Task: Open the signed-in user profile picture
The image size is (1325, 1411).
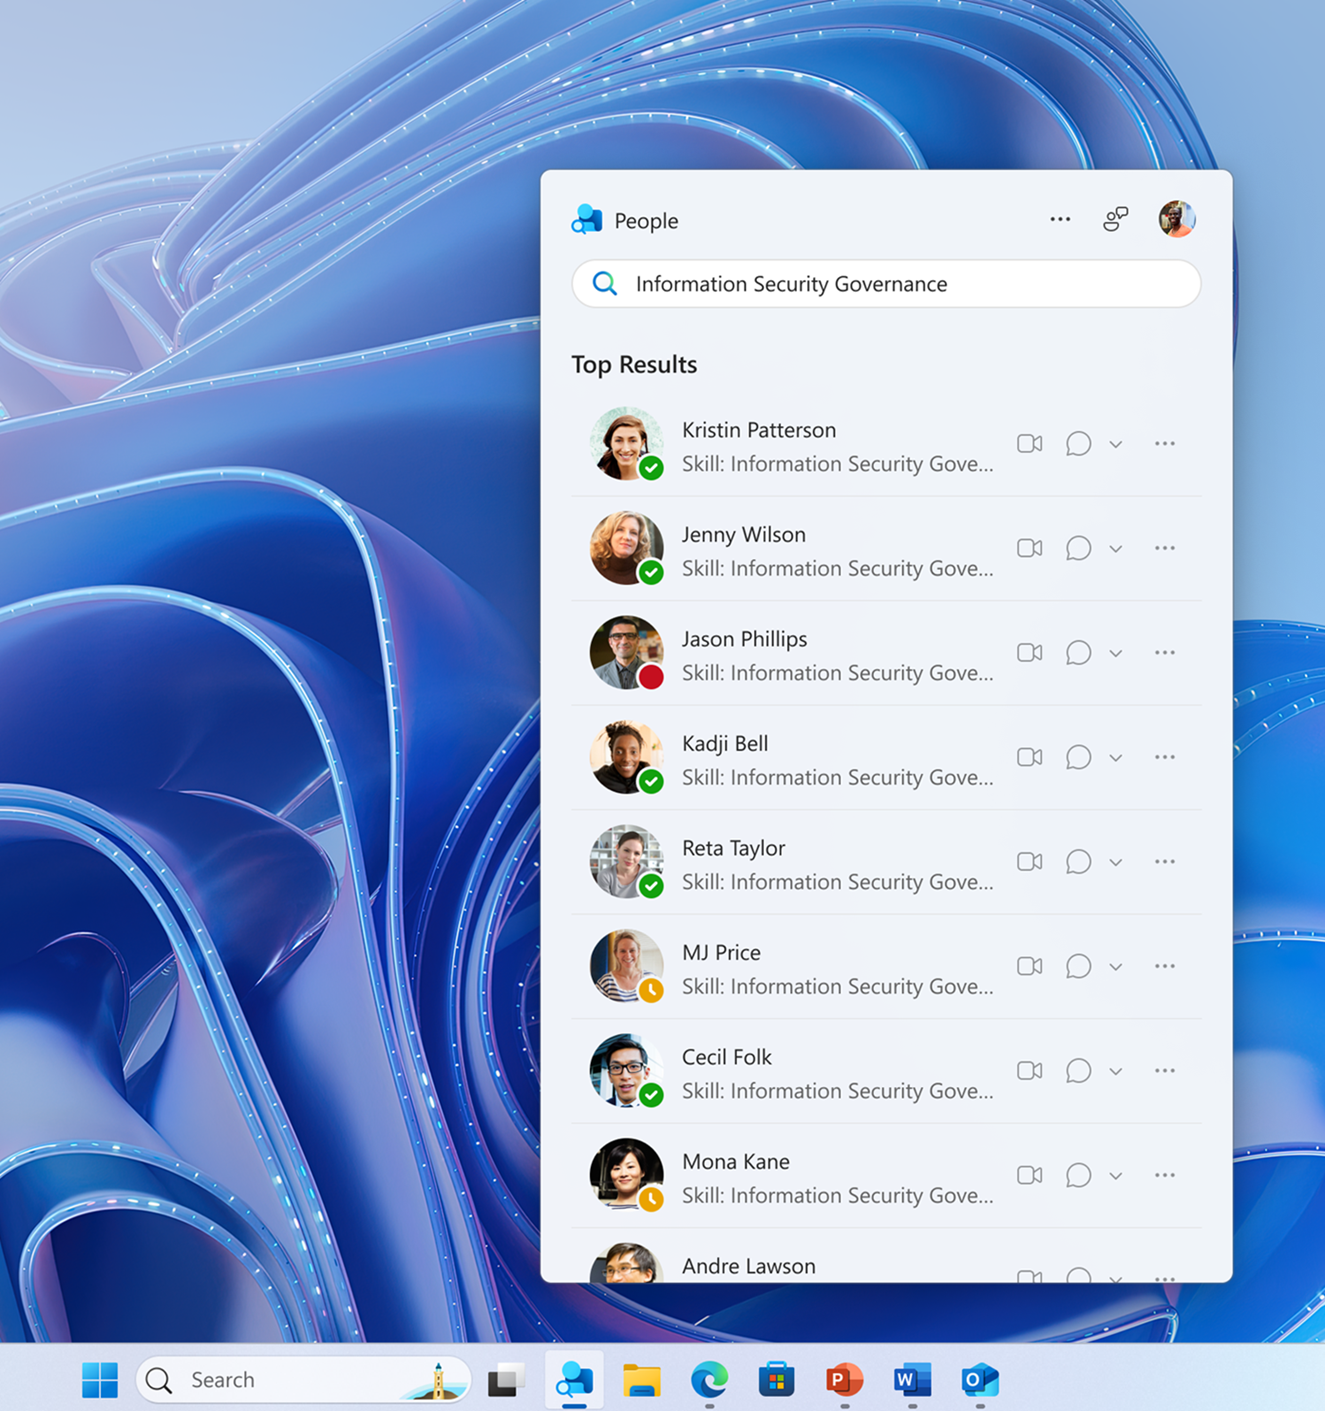Action: coord(1177,219)
